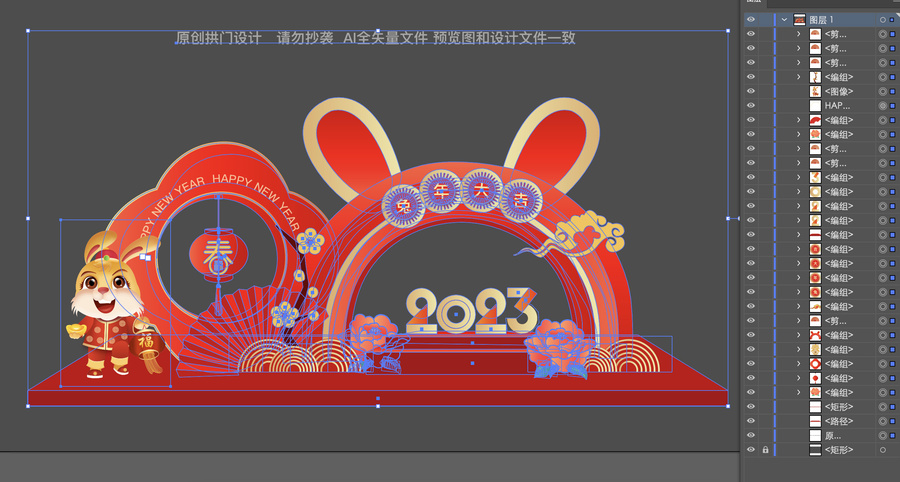The width and height of the screenshot is (900, 482).
Task: Toggle eye icon of the locked <矩形> layer
Action: (751, 450)
